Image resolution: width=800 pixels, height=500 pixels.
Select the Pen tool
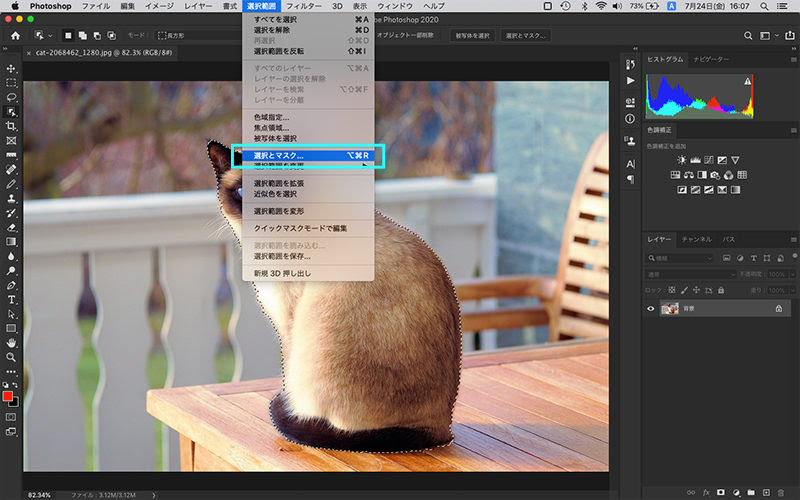coord(11,285)
